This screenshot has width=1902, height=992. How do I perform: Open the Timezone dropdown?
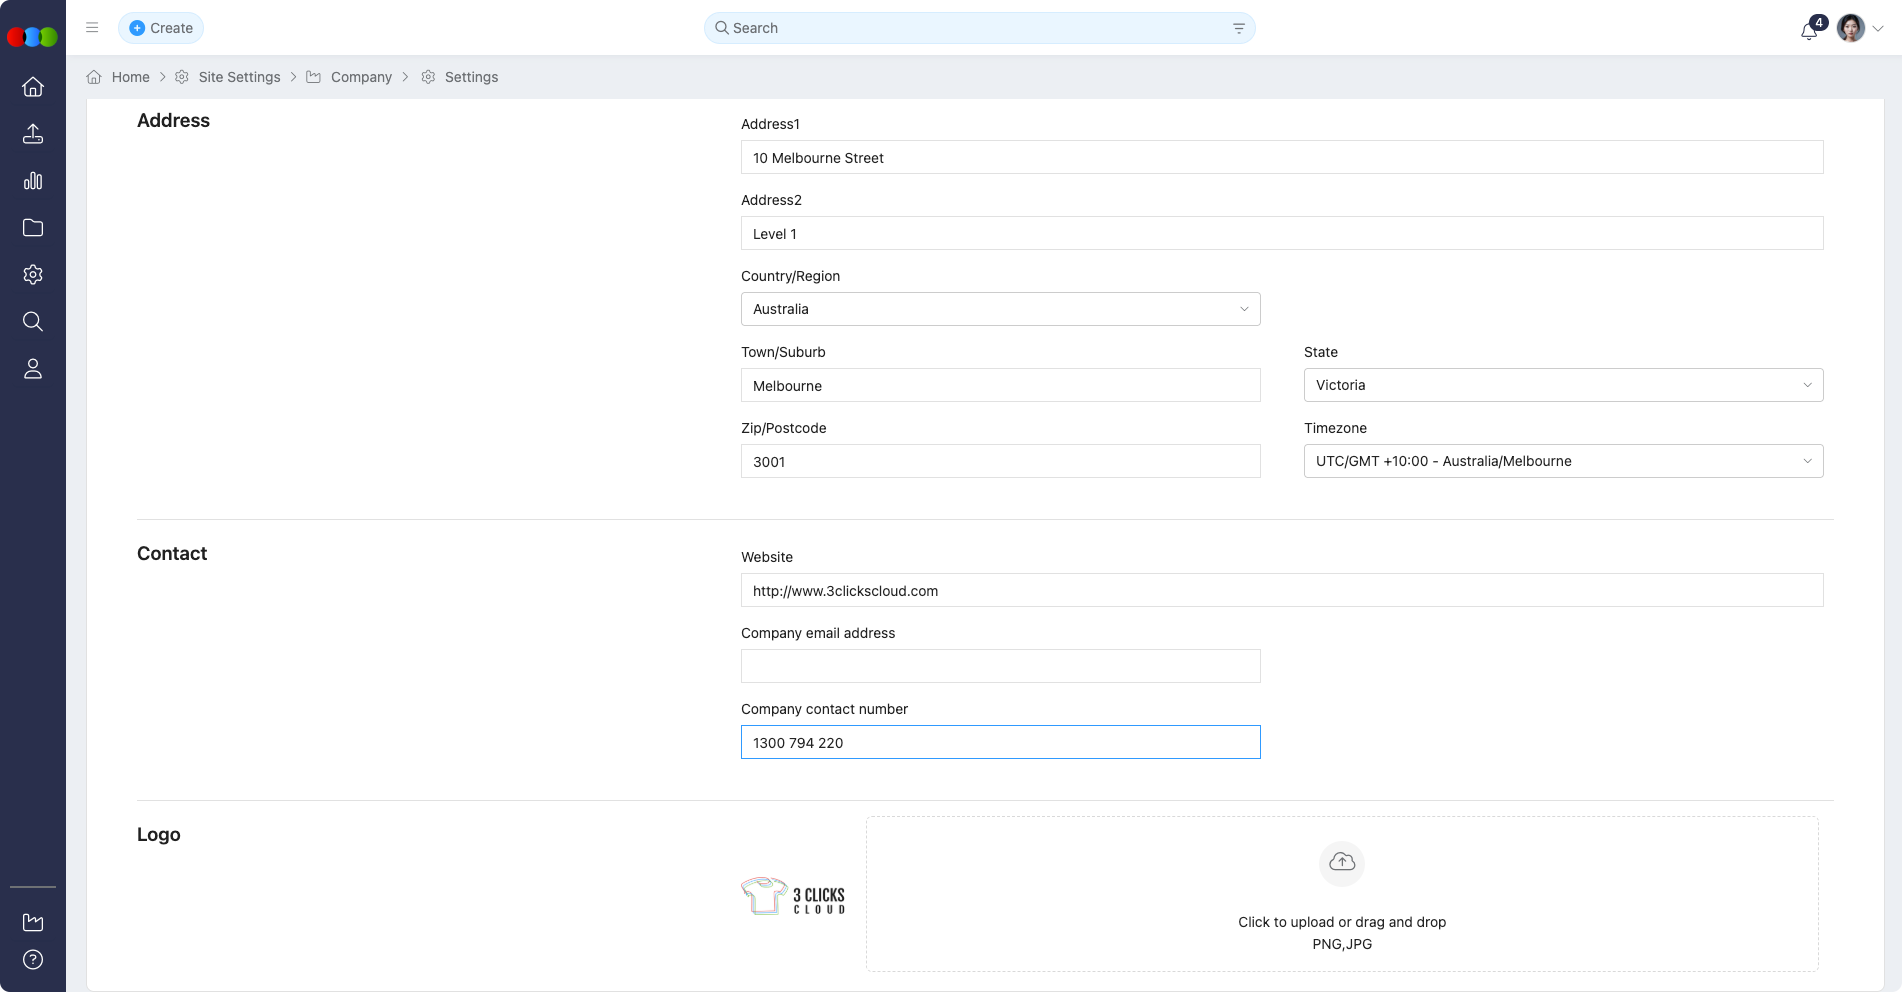[1563, 461]
